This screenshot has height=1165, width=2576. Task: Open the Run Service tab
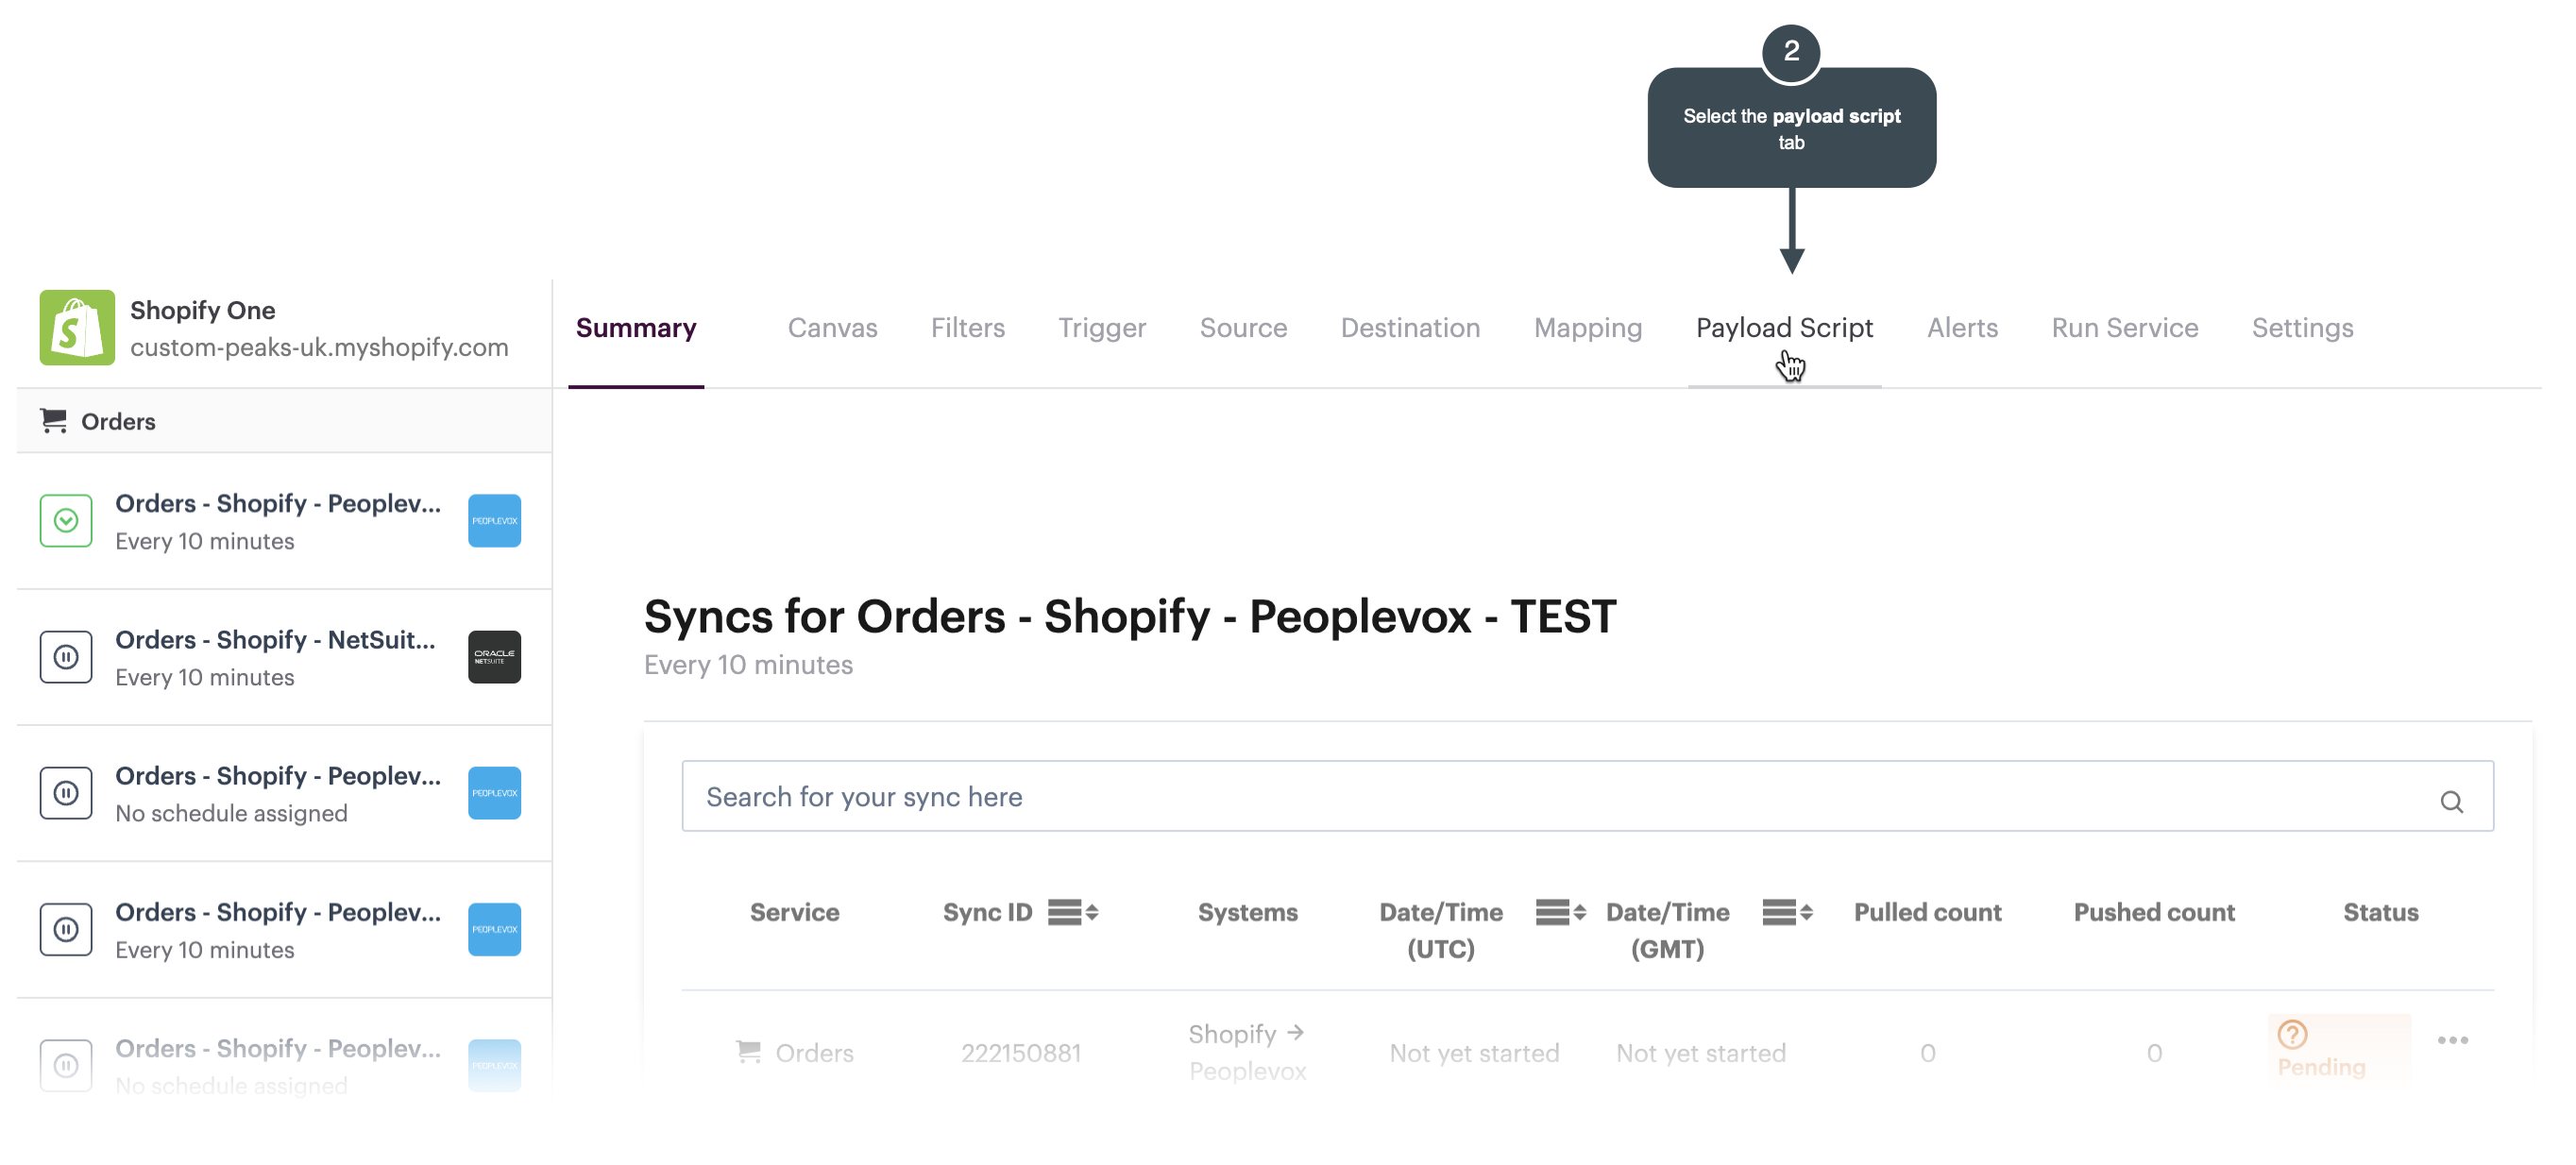pyautogui.click(x=2124, y=328)
